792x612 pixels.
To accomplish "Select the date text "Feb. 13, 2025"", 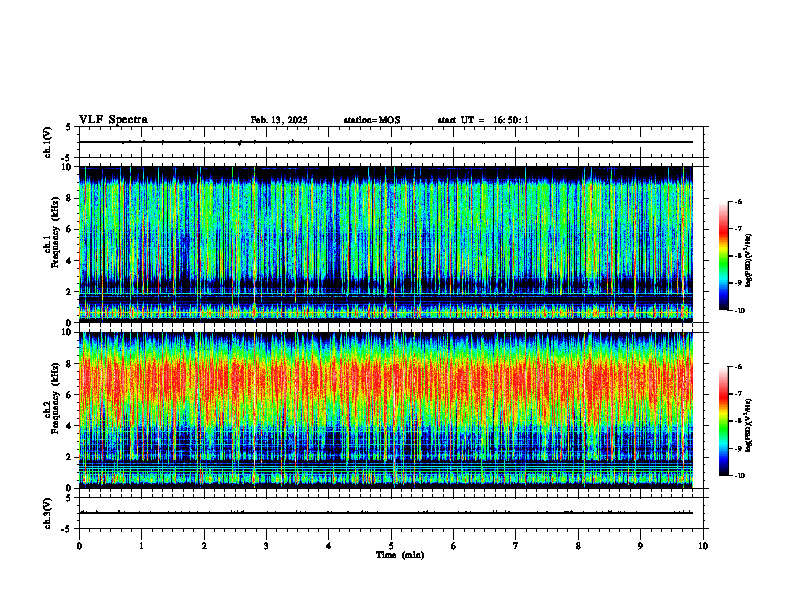I will 279,120.
